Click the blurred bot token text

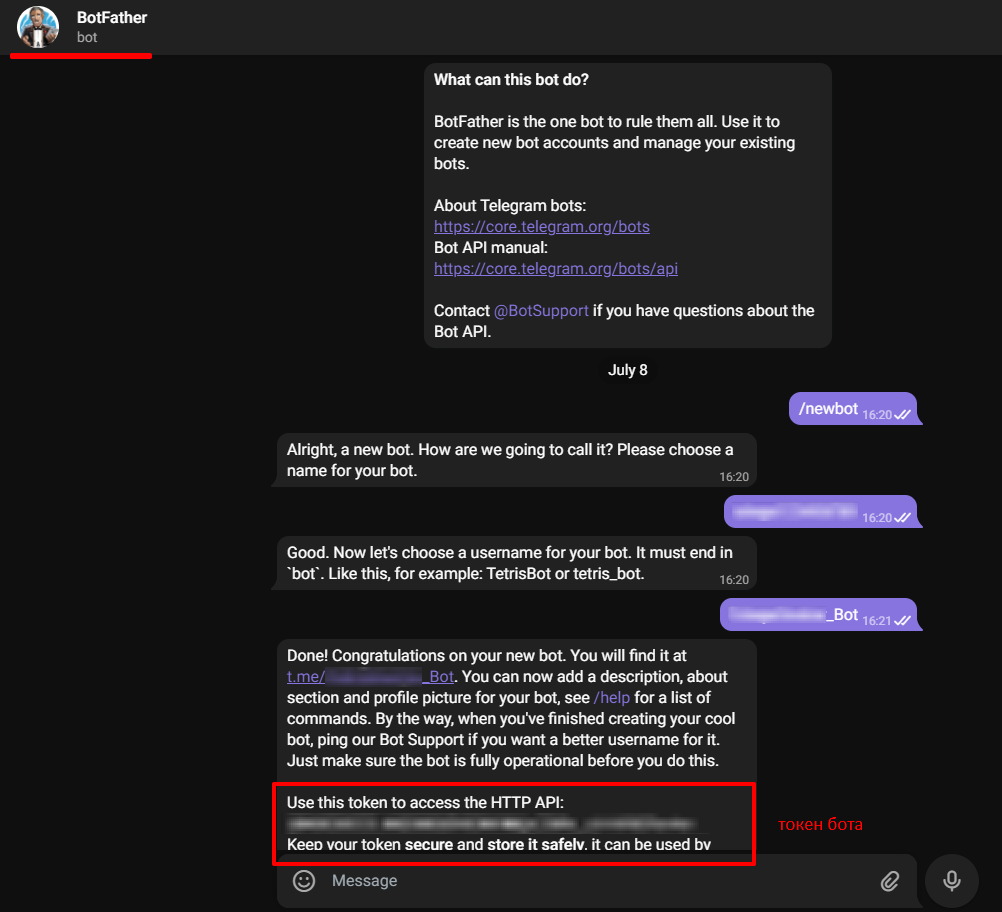pos(490,824)
